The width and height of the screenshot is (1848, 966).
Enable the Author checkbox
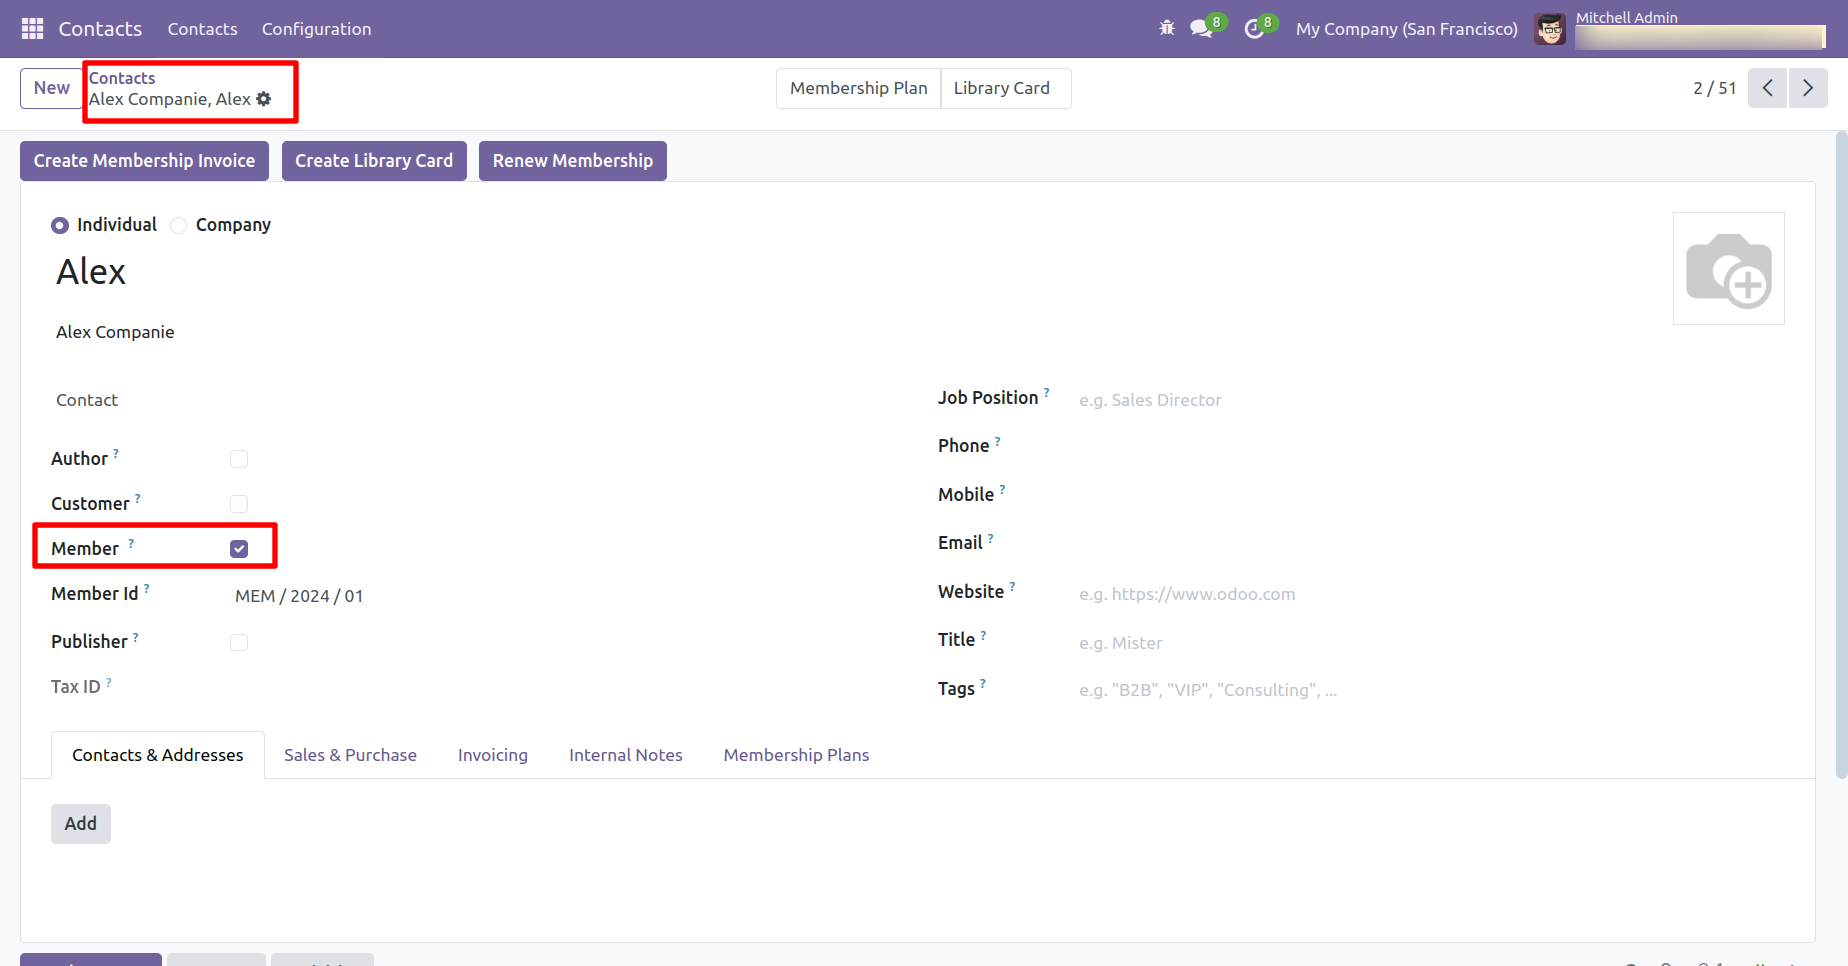(x=239, y=459)
